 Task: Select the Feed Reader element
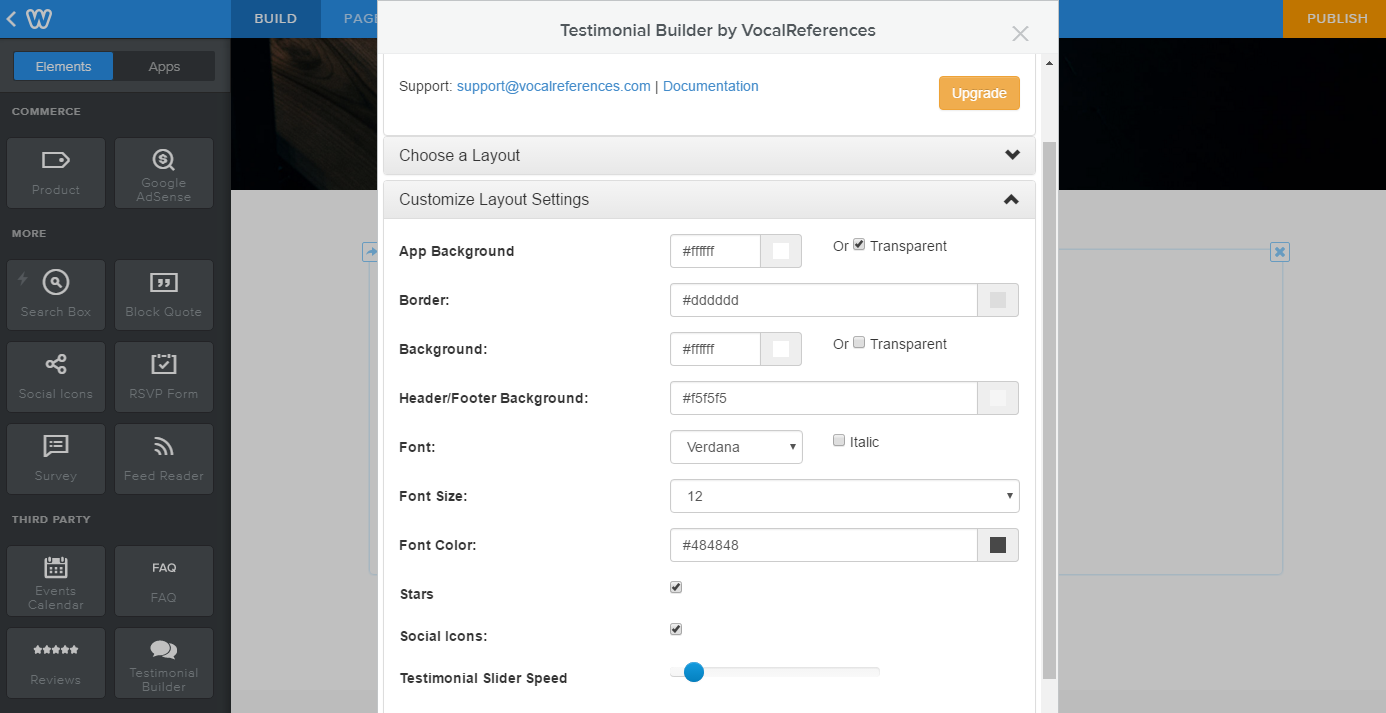point(164,459)
